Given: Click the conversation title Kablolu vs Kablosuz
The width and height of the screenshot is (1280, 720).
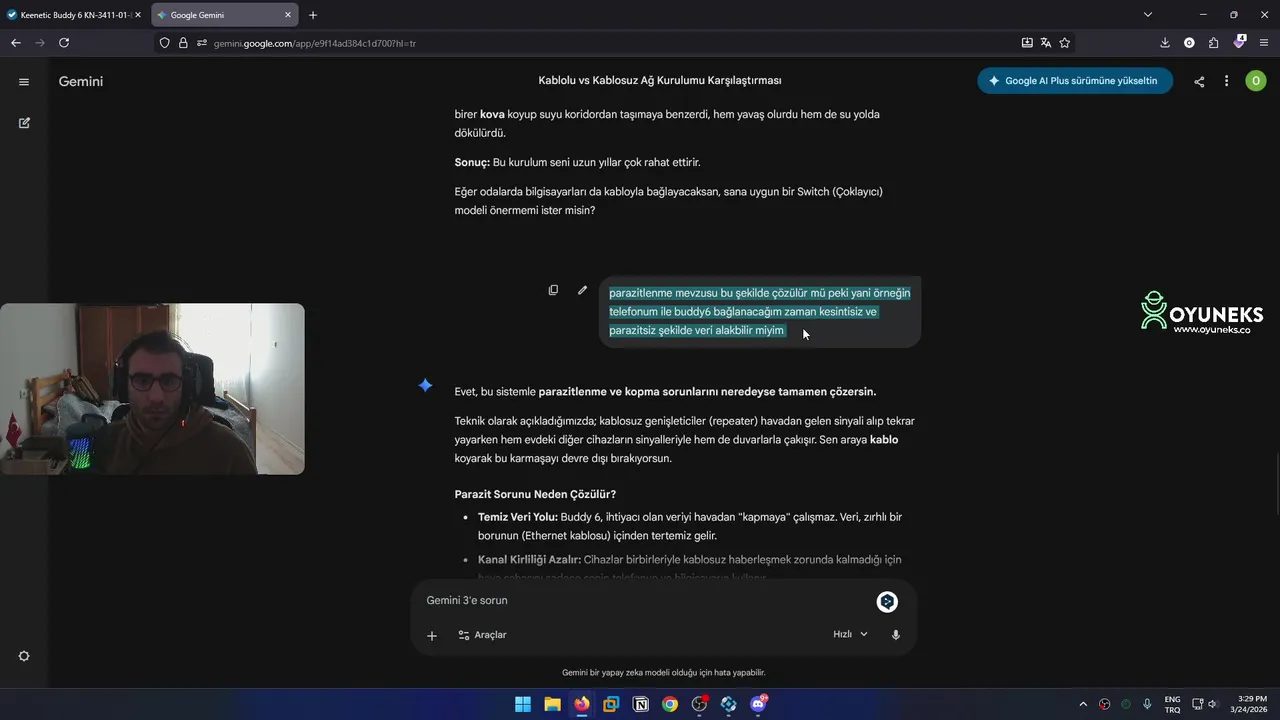Looking at the screenshot, I should coord(660,80).
